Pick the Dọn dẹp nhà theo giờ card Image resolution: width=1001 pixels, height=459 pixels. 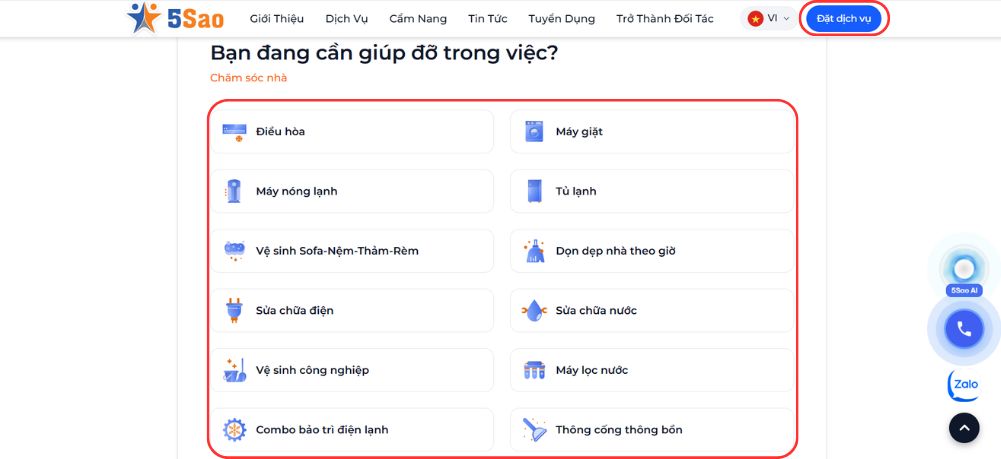(x=652, y=251)
